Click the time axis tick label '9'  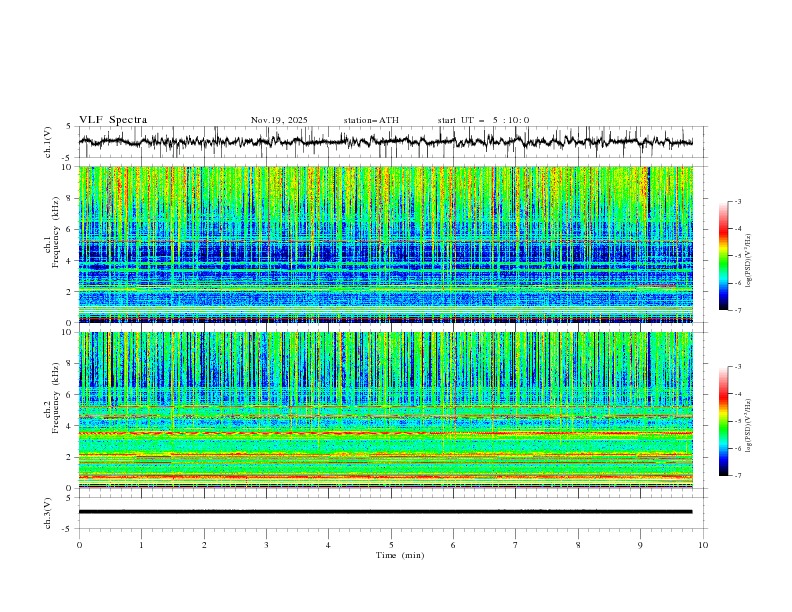coord(640,545)
